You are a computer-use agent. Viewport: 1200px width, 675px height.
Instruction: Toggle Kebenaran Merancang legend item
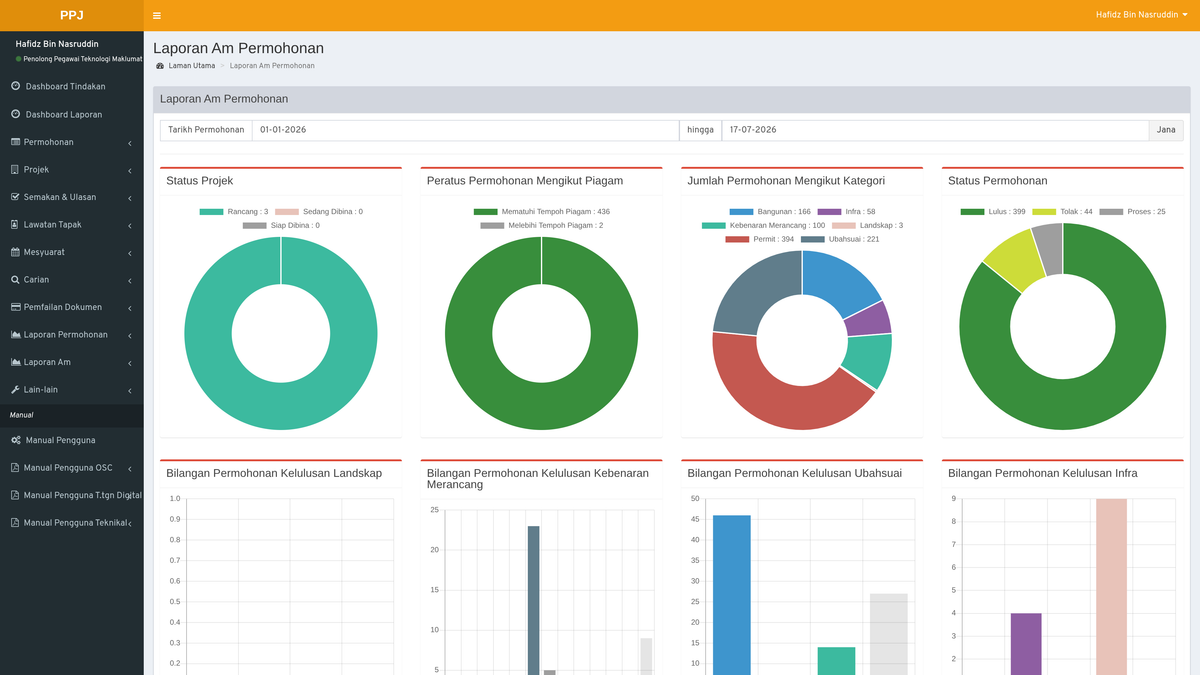764,226
